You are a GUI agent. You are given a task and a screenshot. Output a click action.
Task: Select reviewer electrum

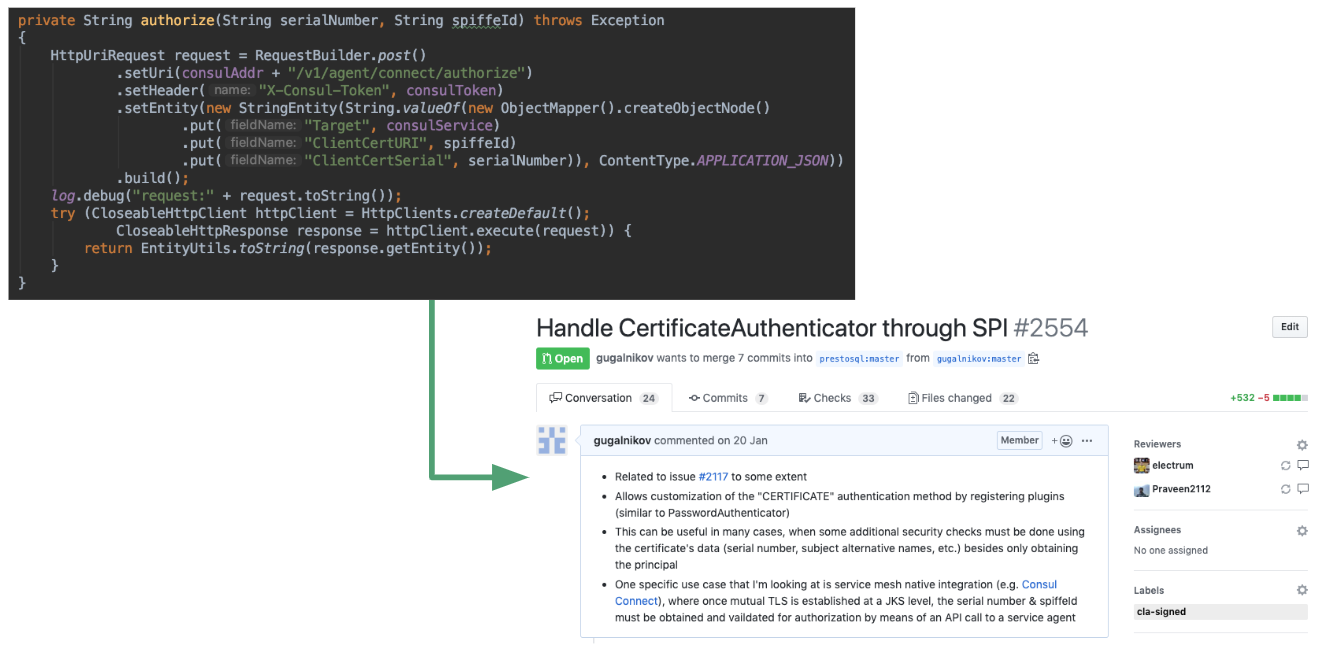click(1173, 465)
